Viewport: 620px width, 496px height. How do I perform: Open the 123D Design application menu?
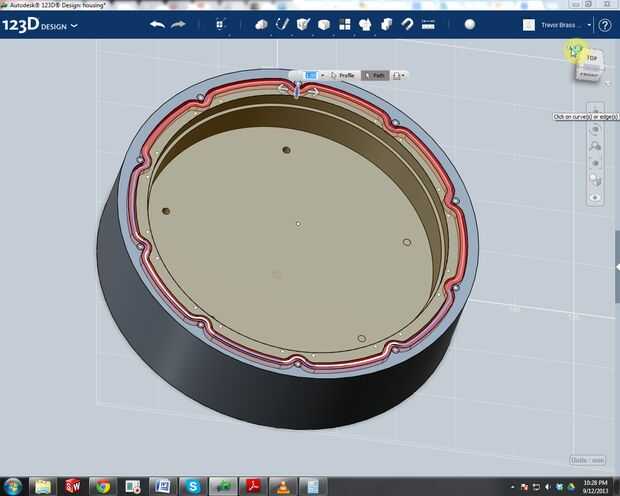(40, 26)
